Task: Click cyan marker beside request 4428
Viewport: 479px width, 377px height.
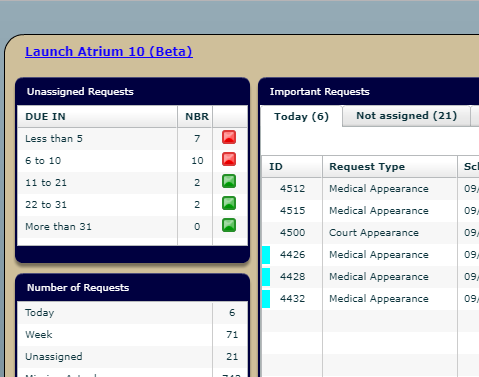Action: (x=266, y=277)
